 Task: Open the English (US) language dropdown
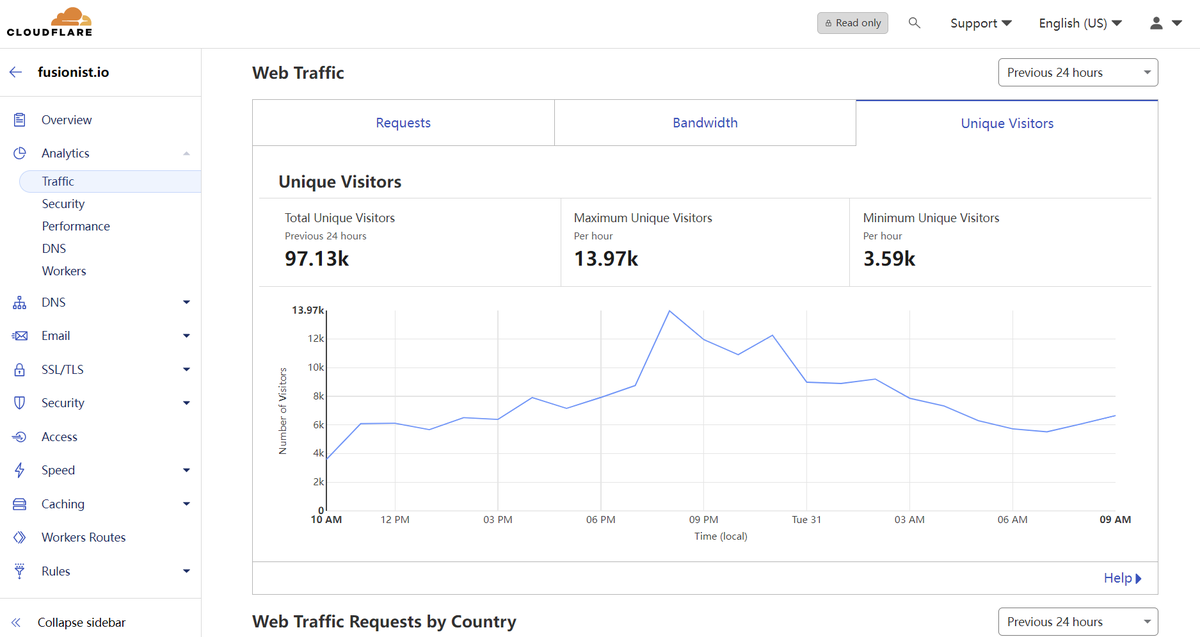pos(1080,23)
